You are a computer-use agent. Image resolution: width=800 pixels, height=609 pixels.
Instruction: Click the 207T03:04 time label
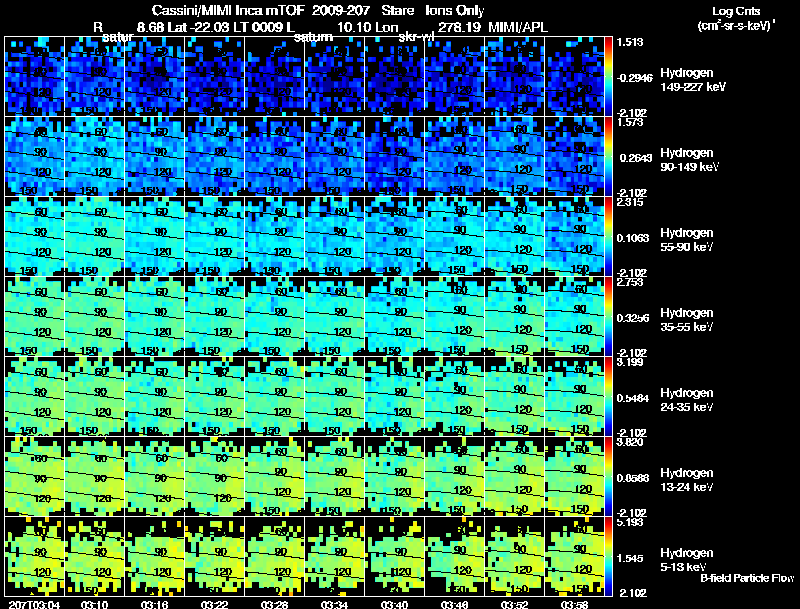pyautogui.click(x=35, y=605)
